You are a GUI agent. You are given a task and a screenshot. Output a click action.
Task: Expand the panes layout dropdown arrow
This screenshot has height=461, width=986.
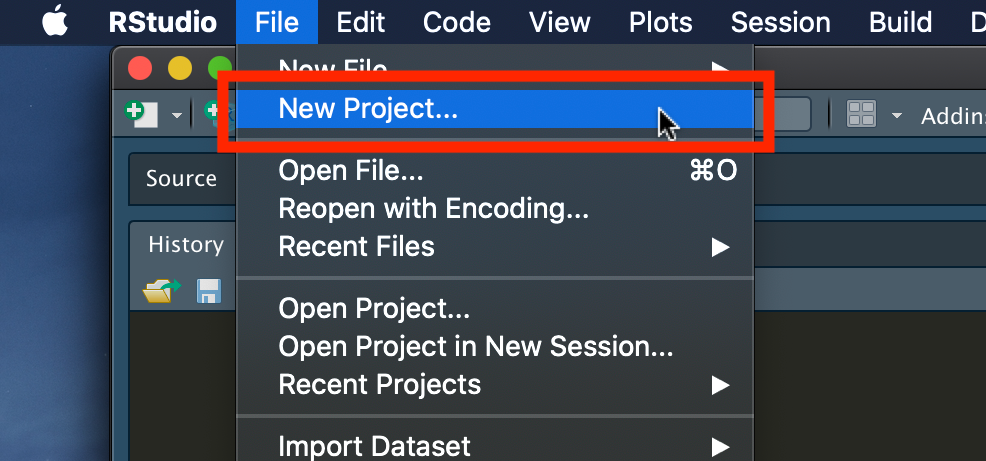click(x=897, y=116)
